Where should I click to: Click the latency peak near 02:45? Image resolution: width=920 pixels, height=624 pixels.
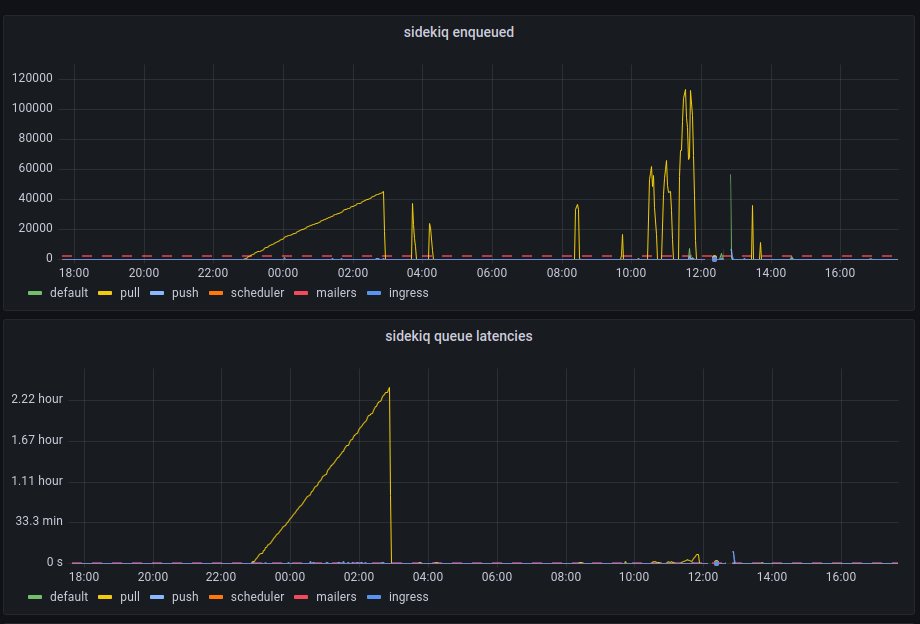pos(389,388)
